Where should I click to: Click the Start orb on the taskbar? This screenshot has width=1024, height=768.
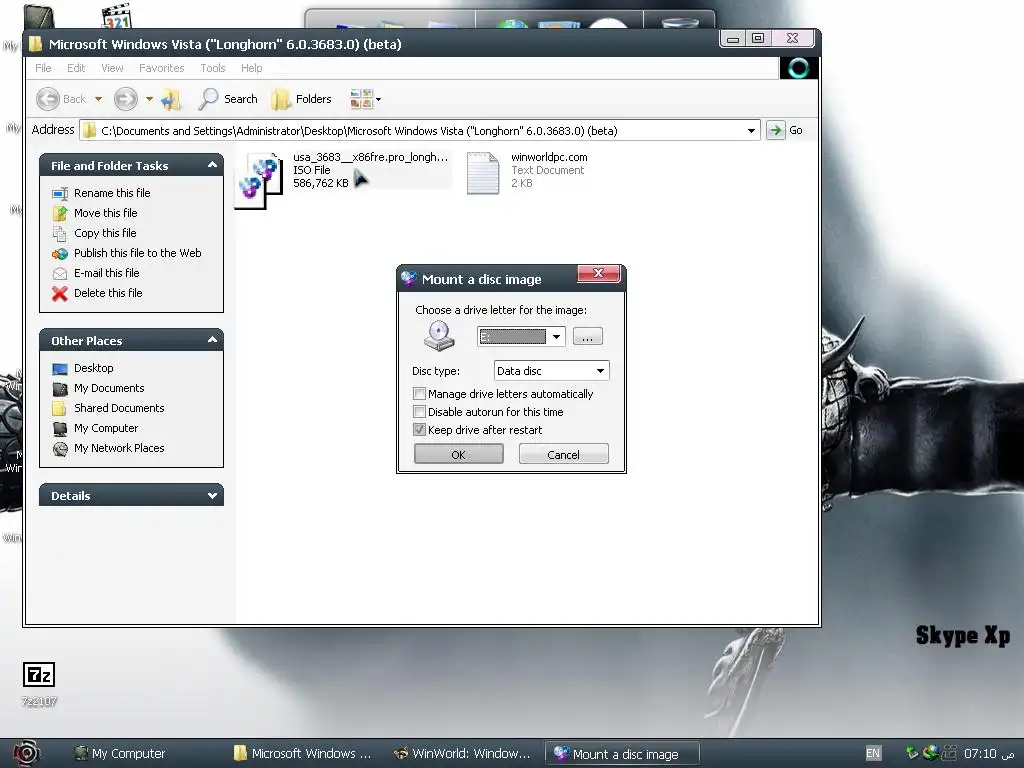pyautogui.click(x=26, y=753)
